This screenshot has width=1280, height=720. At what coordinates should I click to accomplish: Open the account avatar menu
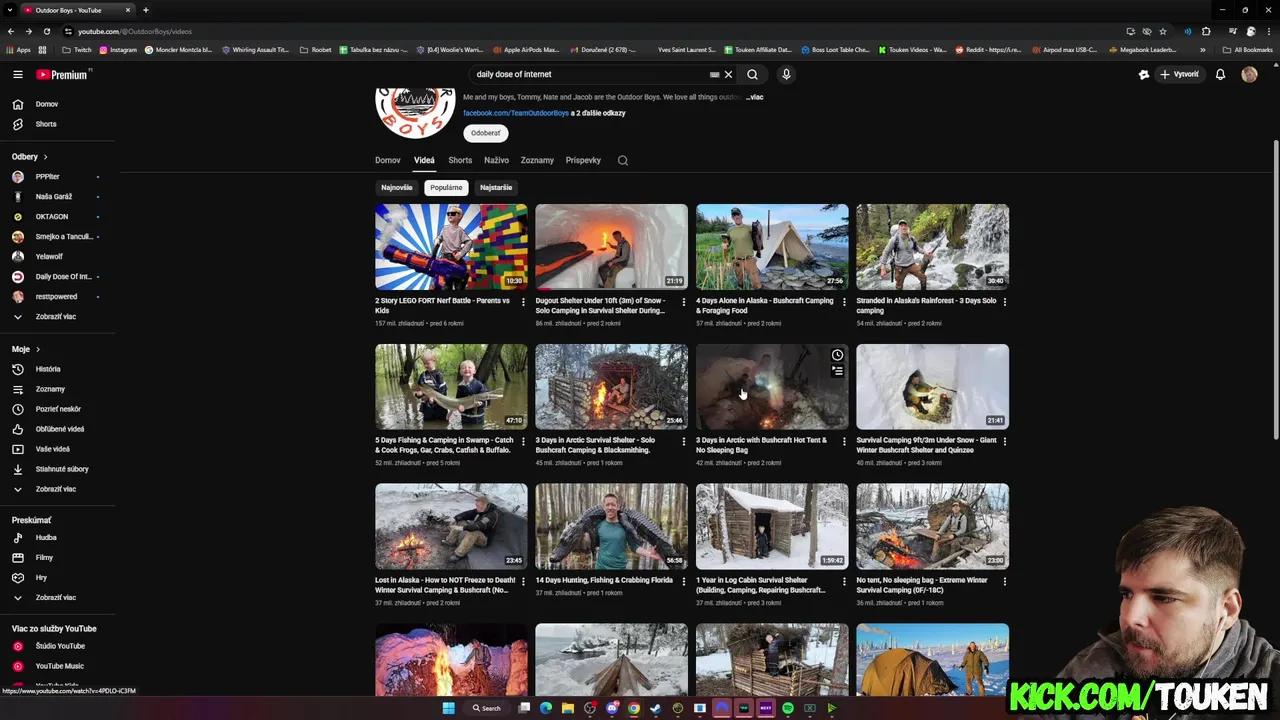click(1249, 74)
